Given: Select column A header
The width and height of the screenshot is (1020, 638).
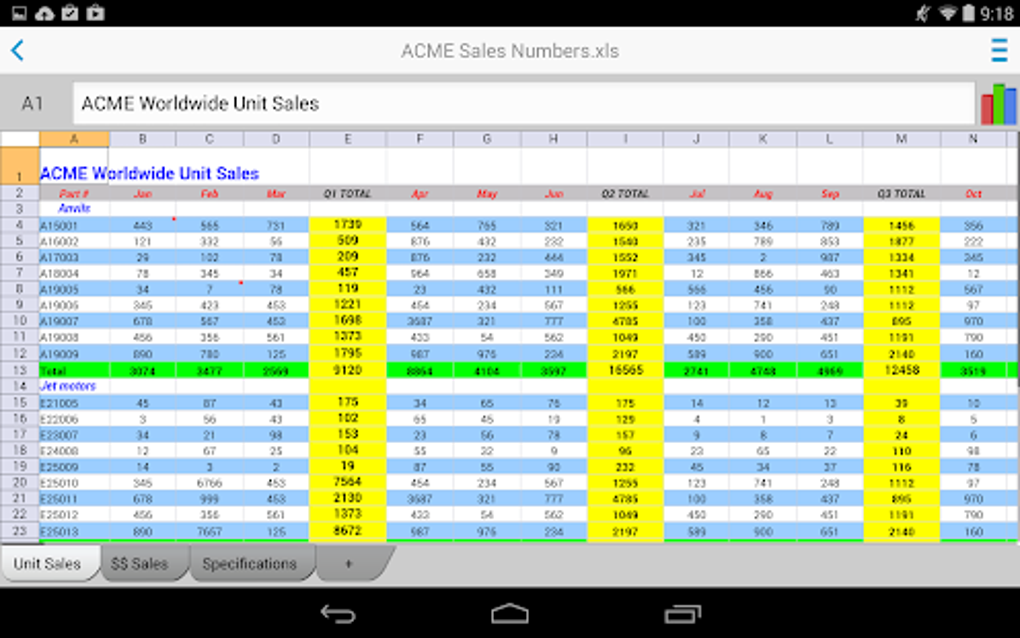Looking at the screenshot, I should pyautogui.click(x=74, y=139).
